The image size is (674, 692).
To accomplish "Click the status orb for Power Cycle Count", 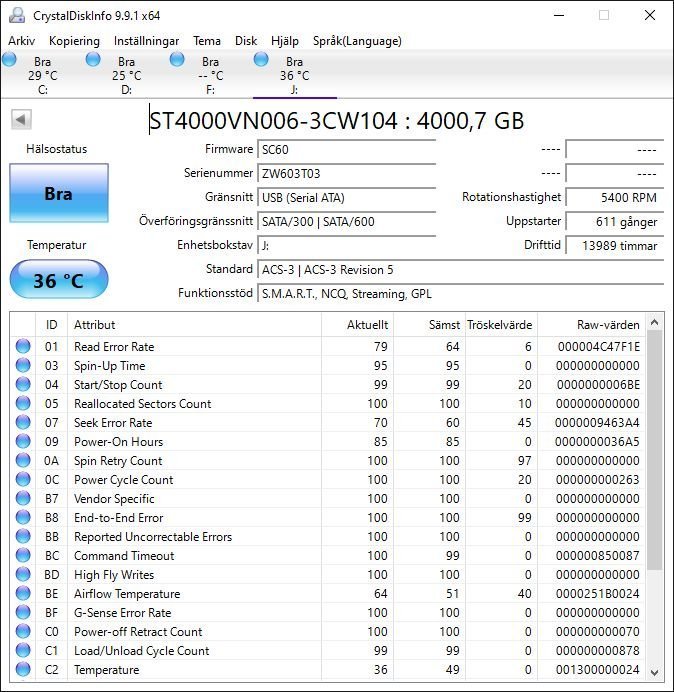I will tap(23, 479).
